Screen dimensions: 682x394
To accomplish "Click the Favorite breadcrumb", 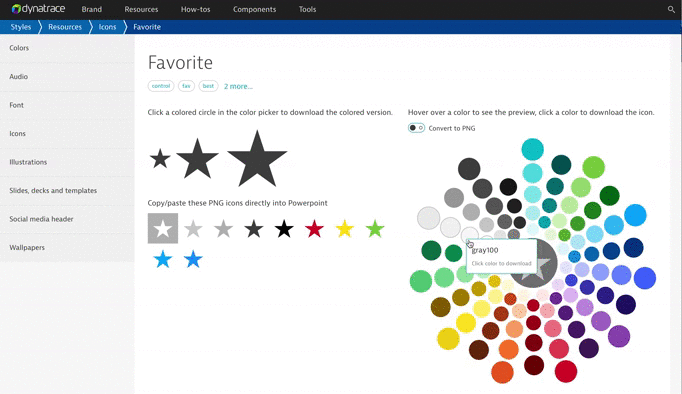I will pyautogui.click(x=147, y=27).
